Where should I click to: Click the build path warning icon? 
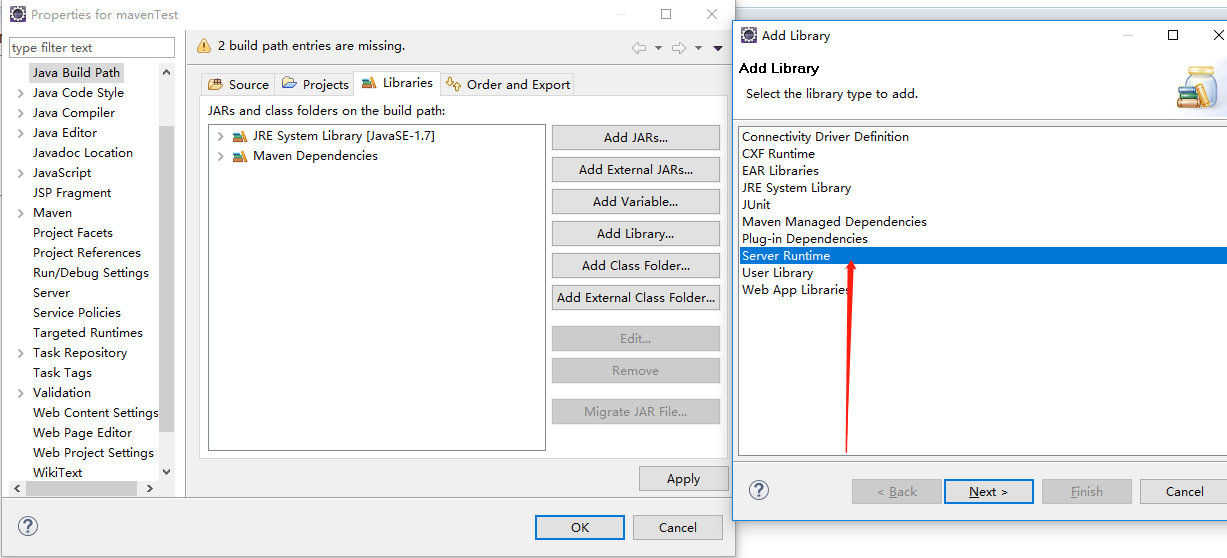(x=204, y=46)
